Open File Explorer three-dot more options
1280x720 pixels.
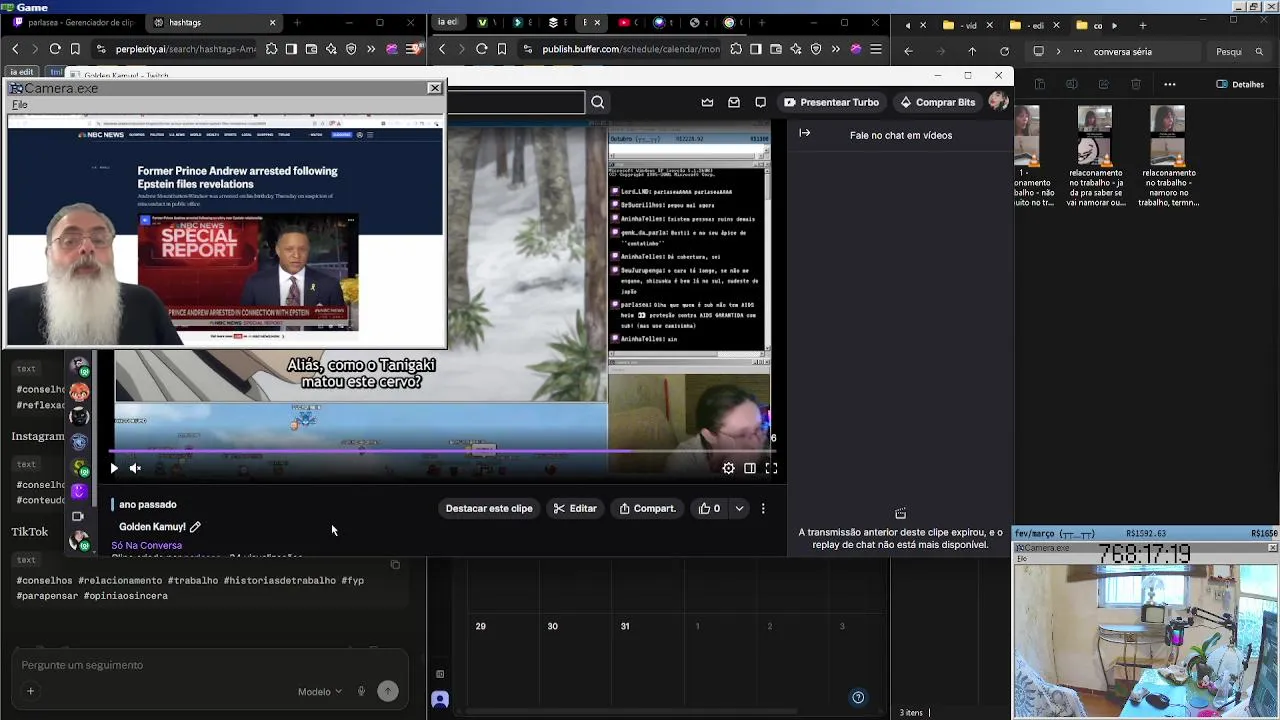[x=1170, y=84]
